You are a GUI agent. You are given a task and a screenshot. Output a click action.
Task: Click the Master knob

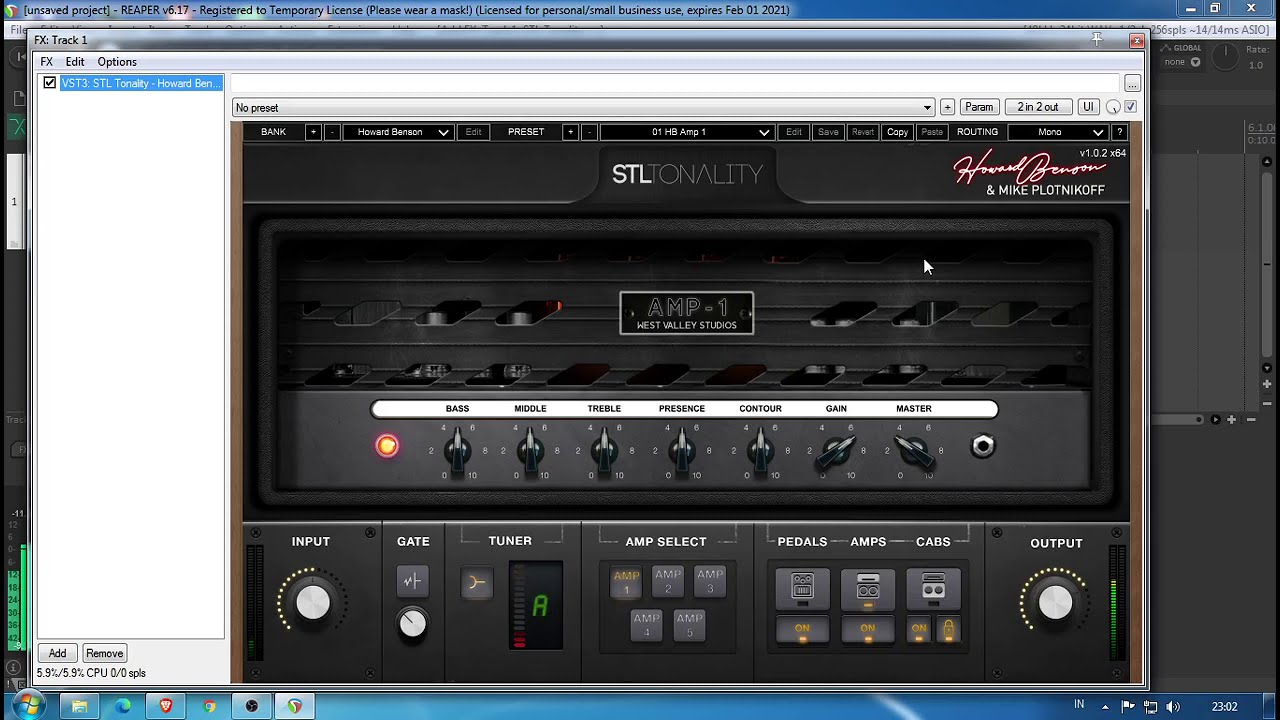point(914,450)
